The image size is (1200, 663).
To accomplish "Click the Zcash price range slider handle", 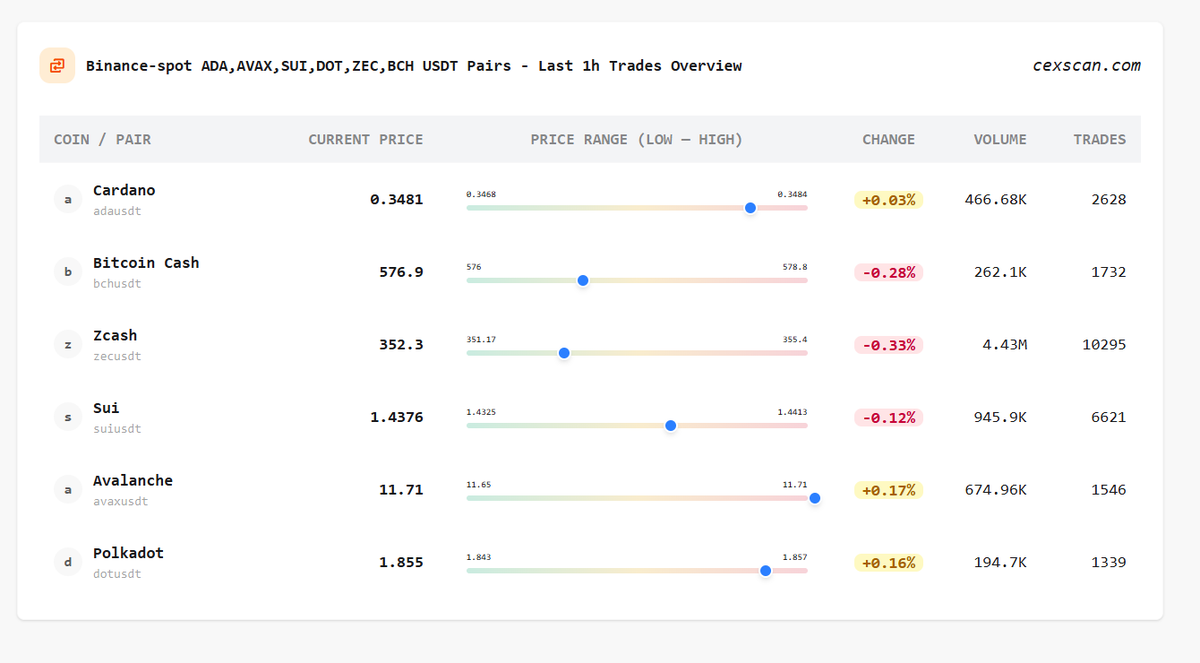I will [564, 353].
